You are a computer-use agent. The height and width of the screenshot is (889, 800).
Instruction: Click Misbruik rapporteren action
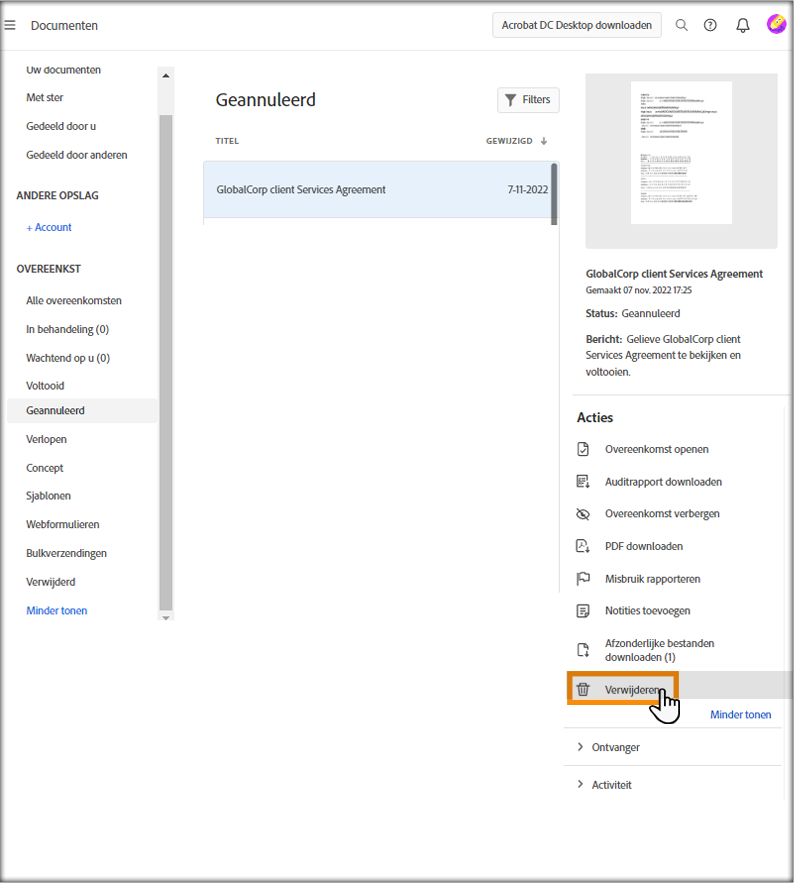pyautogui.click(x=653, y=579)
